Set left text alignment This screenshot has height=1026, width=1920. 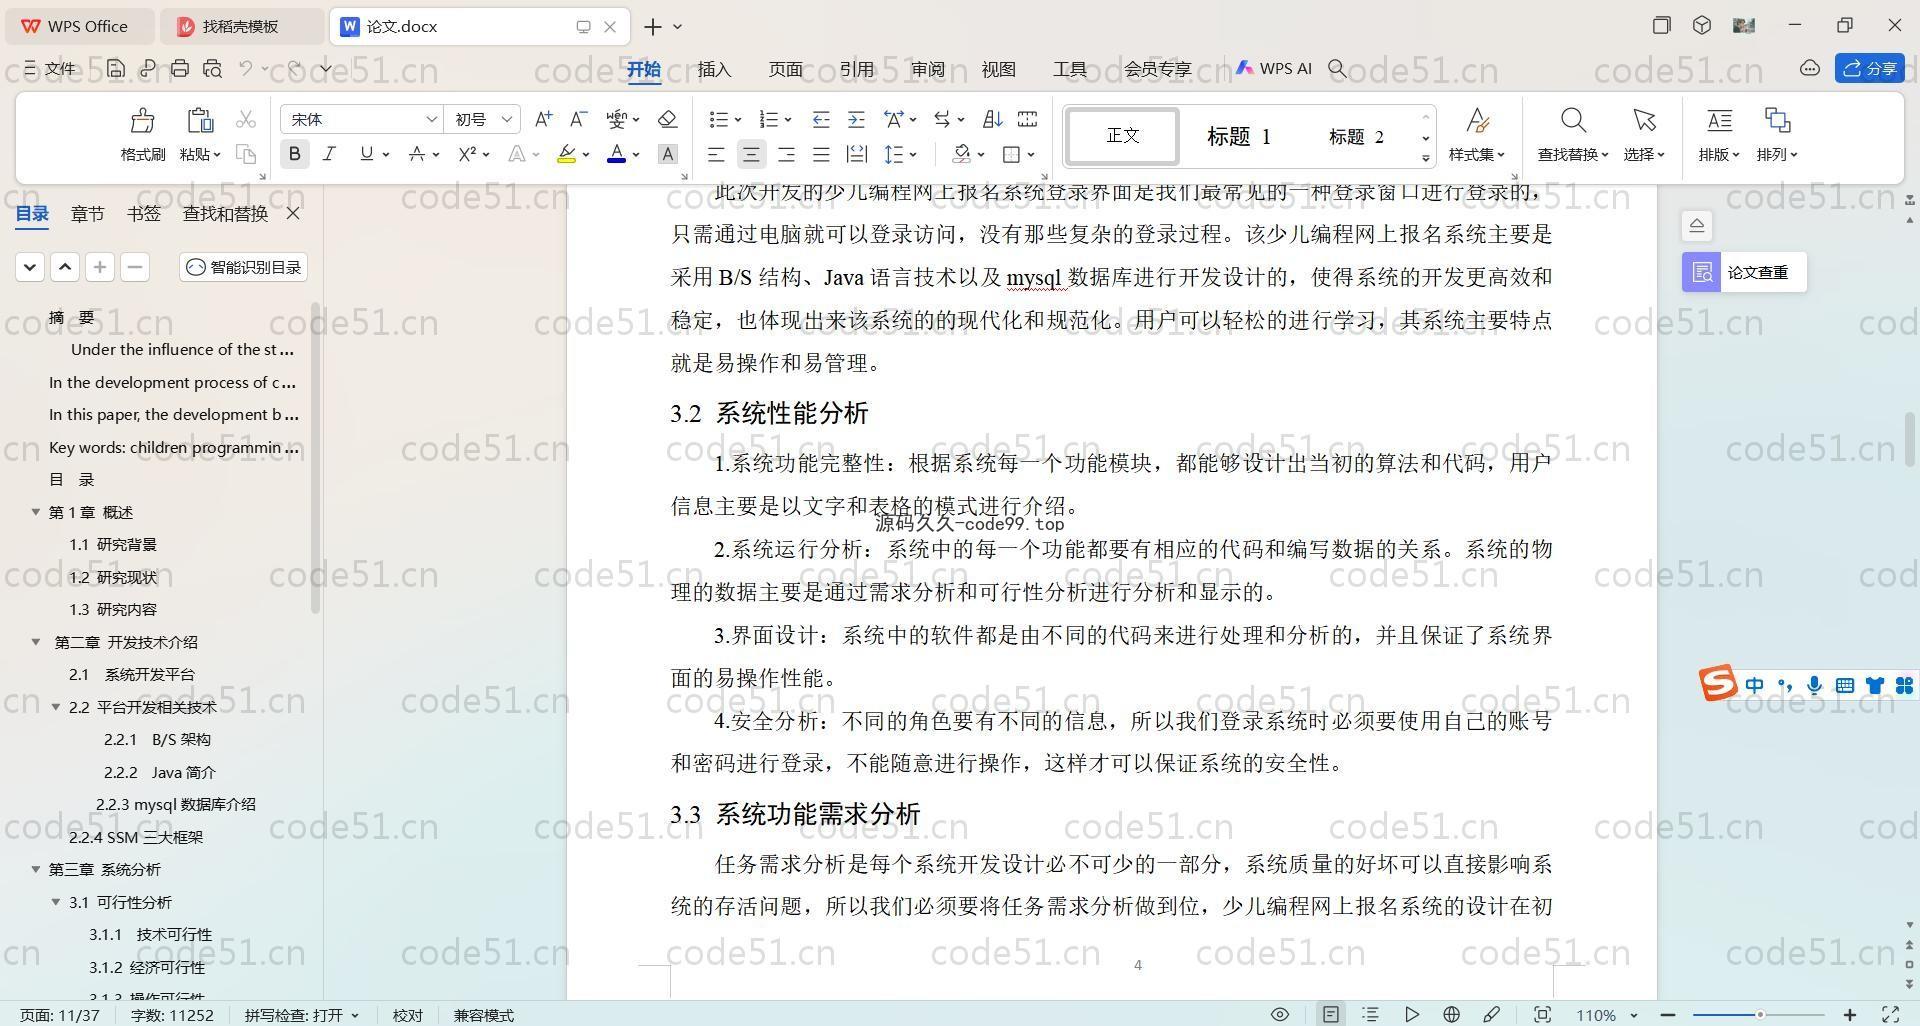[716, 154]
